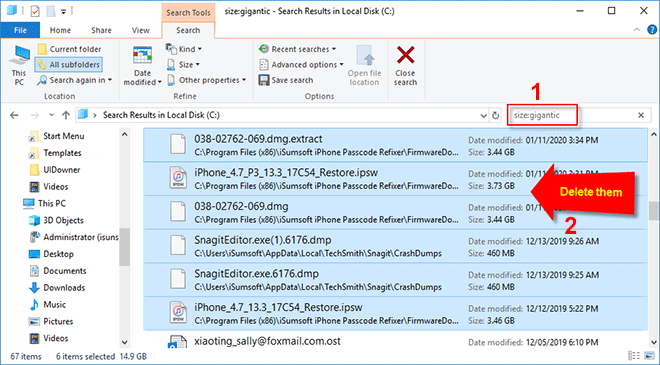Open the File menu tab
Screen dimensions: 660x365
(x=20, y=30)
